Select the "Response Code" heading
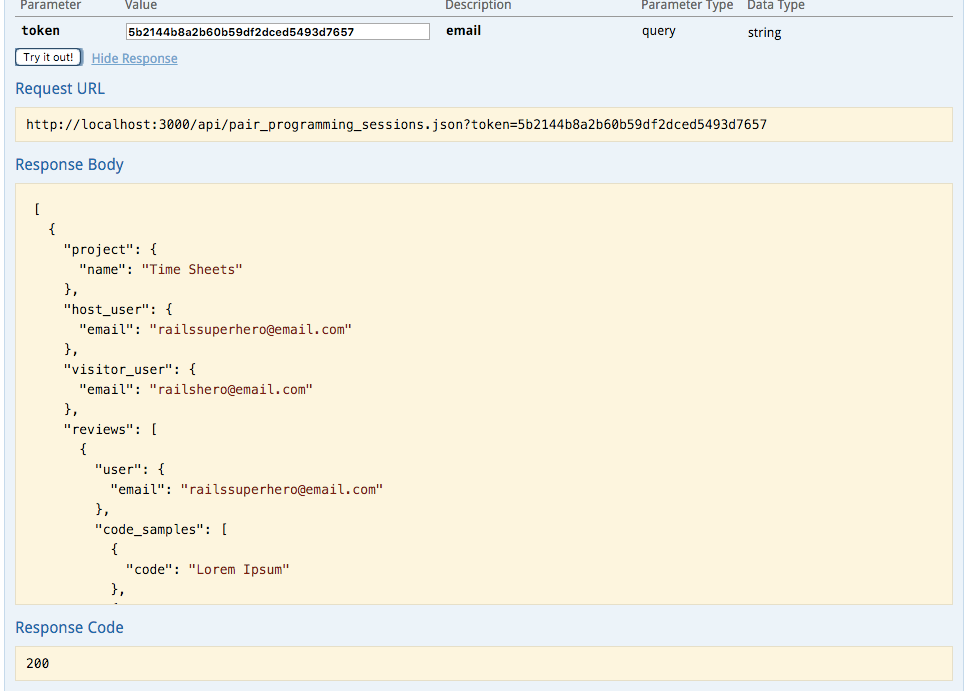Image resolution: width=966 pixels, height=691 pixels. point(69,628)
